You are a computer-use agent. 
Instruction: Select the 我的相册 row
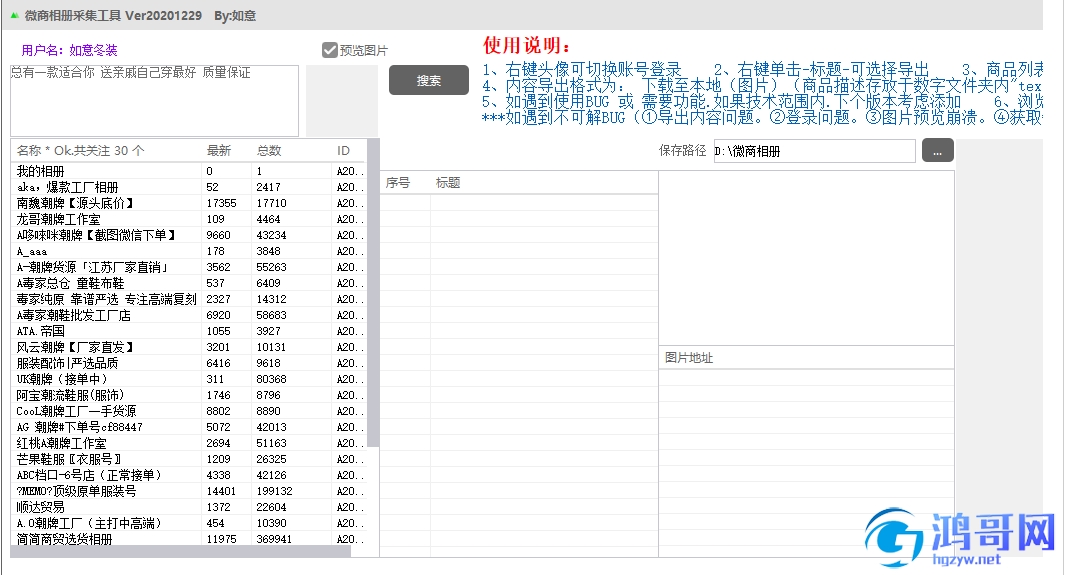pos(189,171)
